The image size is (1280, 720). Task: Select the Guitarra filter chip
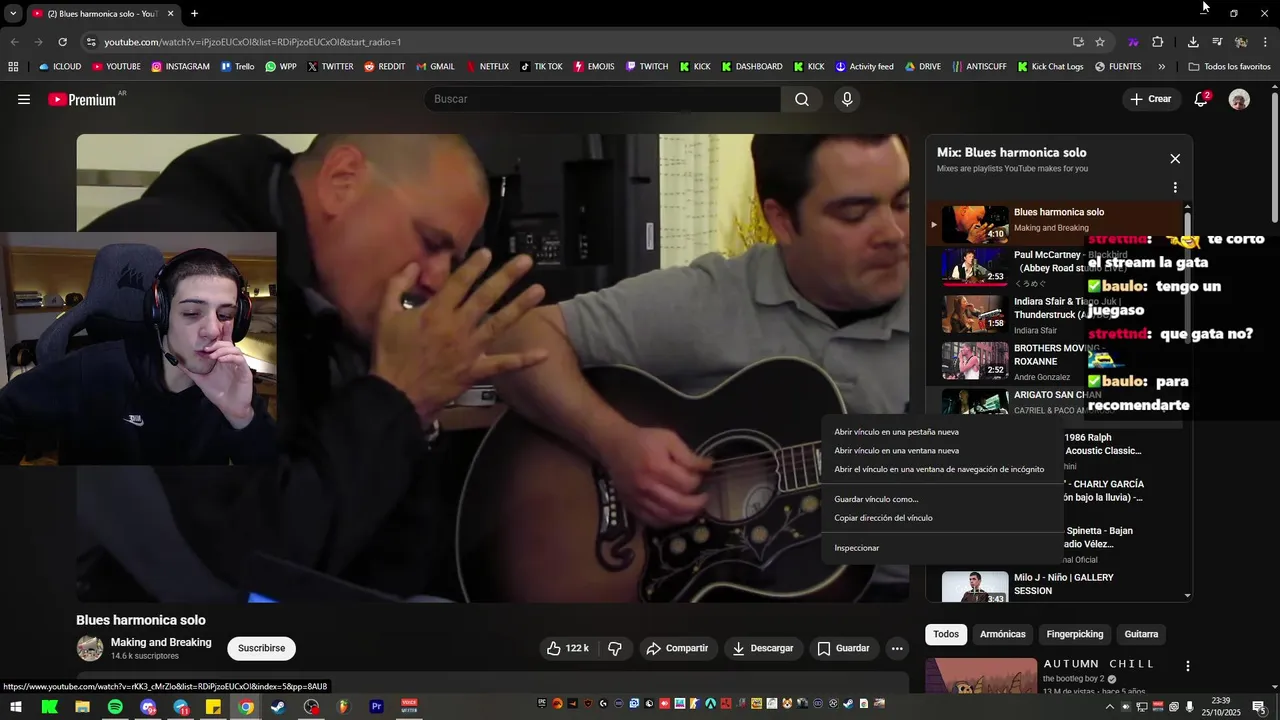(x=1141, y=634)
